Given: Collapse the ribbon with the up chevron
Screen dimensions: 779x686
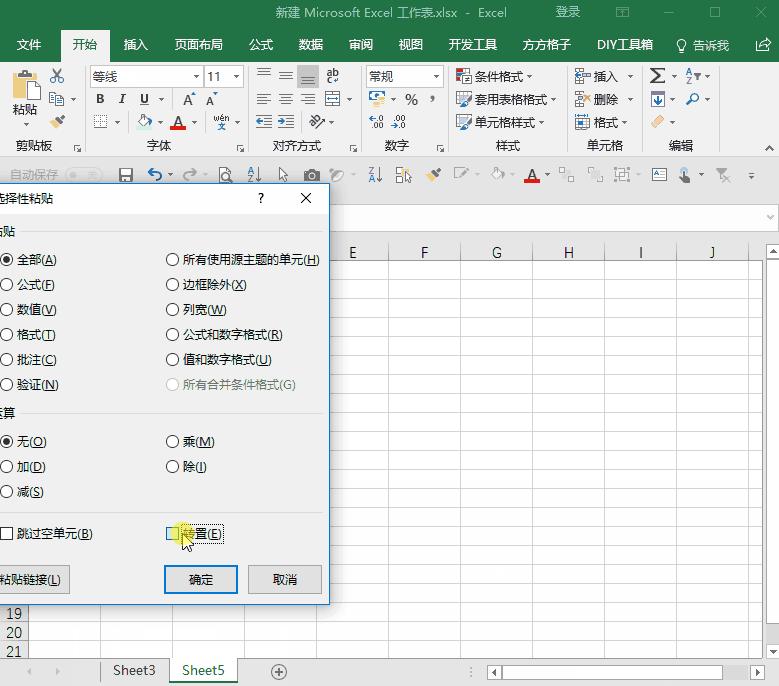Looking at the screenshot, I should (x=769, y=148).
